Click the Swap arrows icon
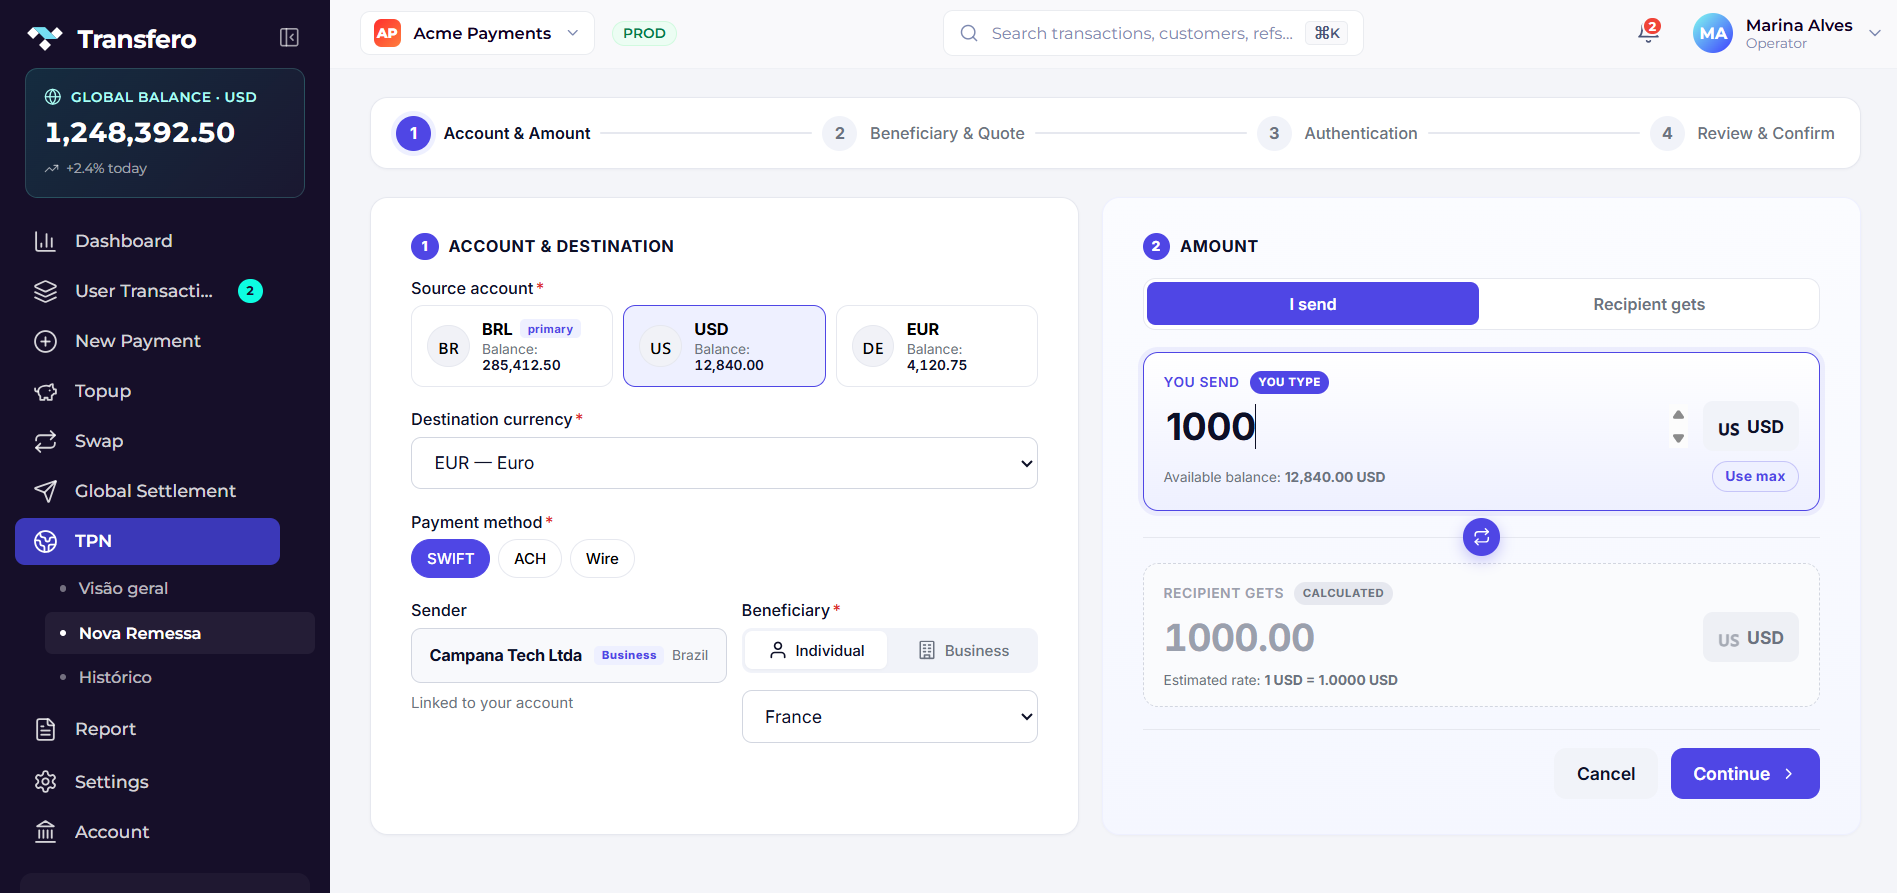The width and height of the screenshot is (1897, 893). 45,441
